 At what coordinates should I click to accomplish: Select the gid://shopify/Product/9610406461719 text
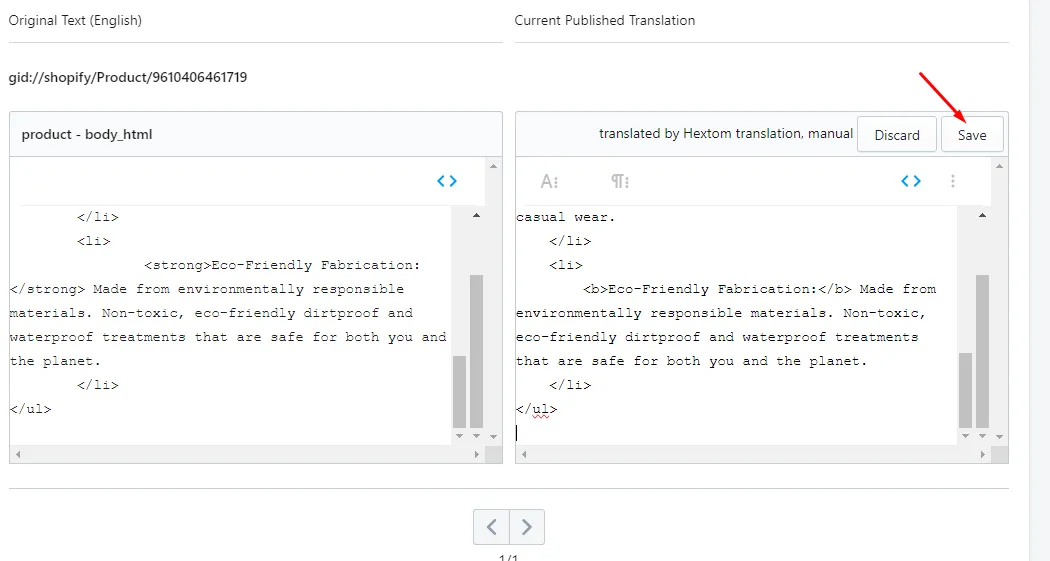(128, 77)
